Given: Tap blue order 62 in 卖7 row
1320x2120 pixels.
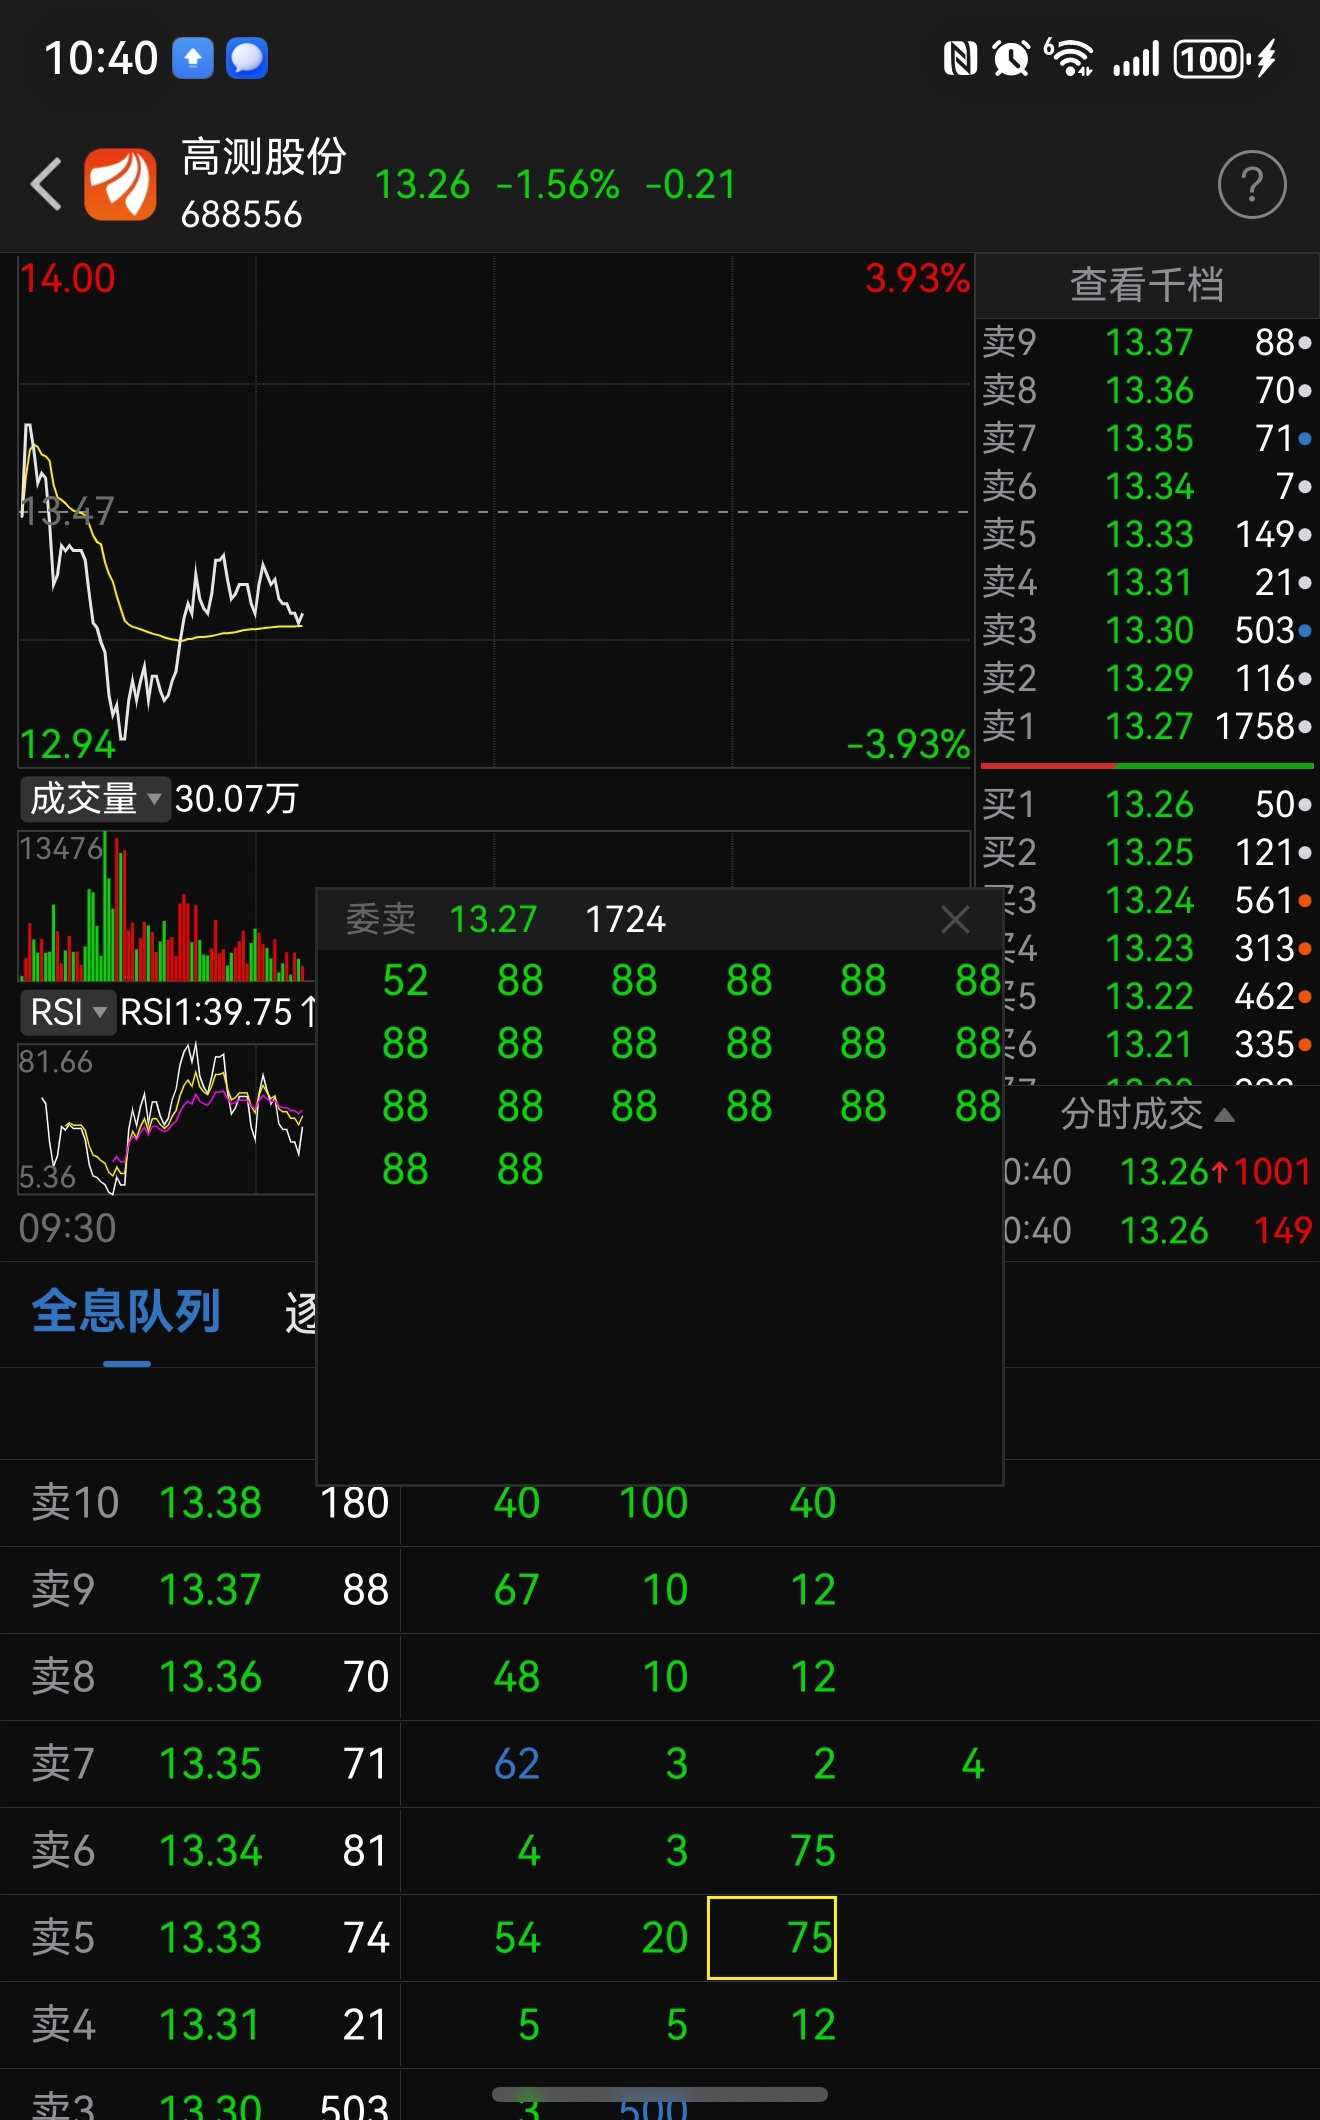Looking at the screenshot, I should click(x=517, y=1764).
